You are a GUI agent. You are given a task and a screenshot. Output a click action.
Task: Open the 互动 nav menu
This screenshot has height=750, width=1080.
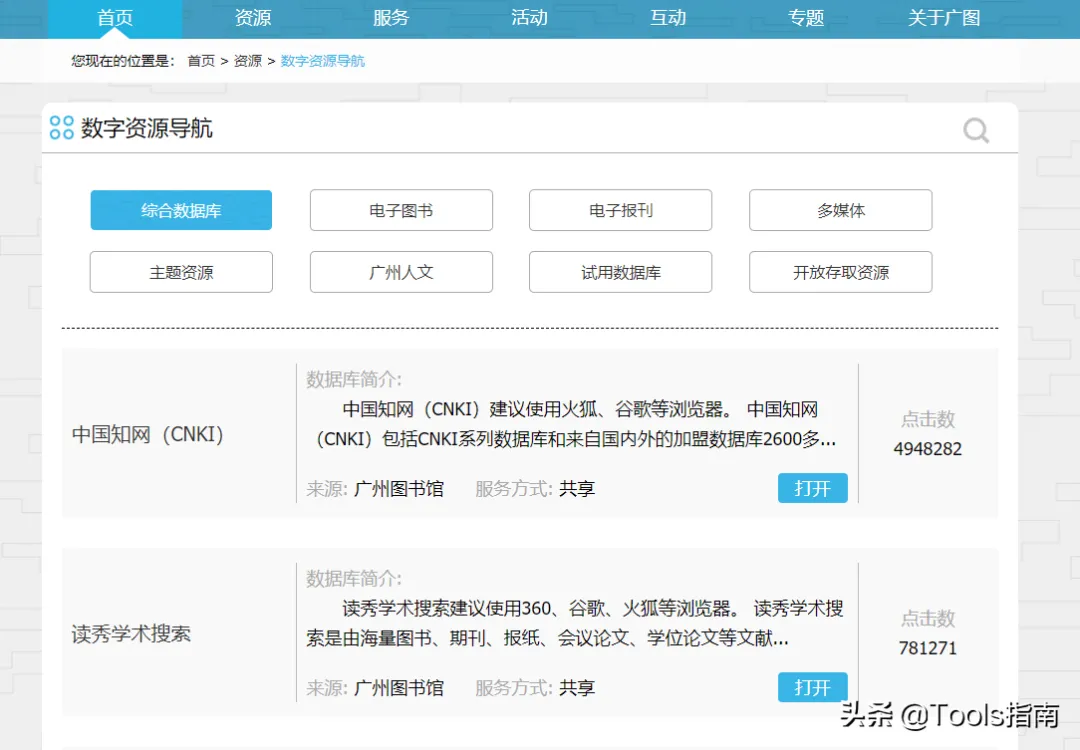coord(667,18)
